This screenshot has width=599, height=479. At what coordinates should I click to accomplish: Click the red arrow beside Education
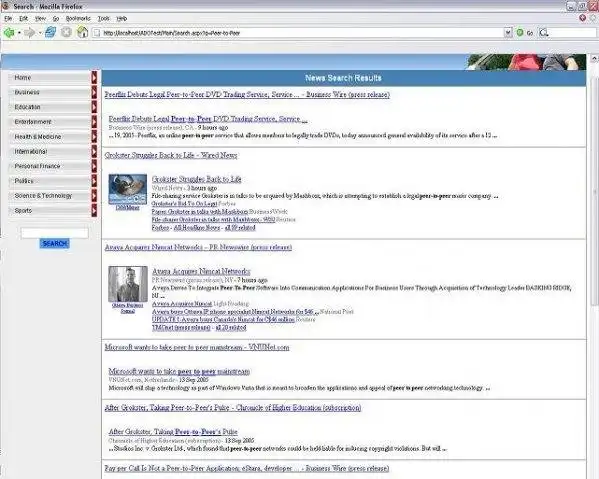[x=94, y=107]
